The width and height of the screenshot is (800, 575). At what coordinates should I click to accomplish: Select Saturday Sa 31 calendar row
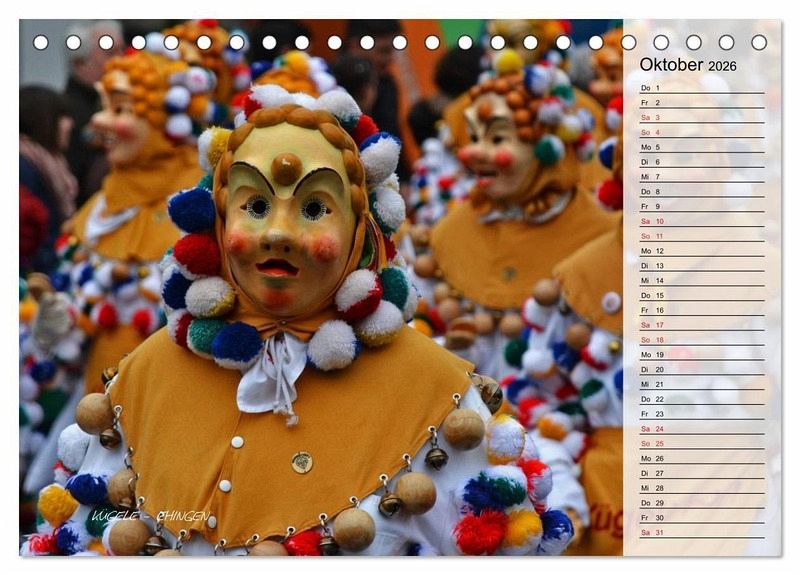pyautogui.click(x=700, y=532)
